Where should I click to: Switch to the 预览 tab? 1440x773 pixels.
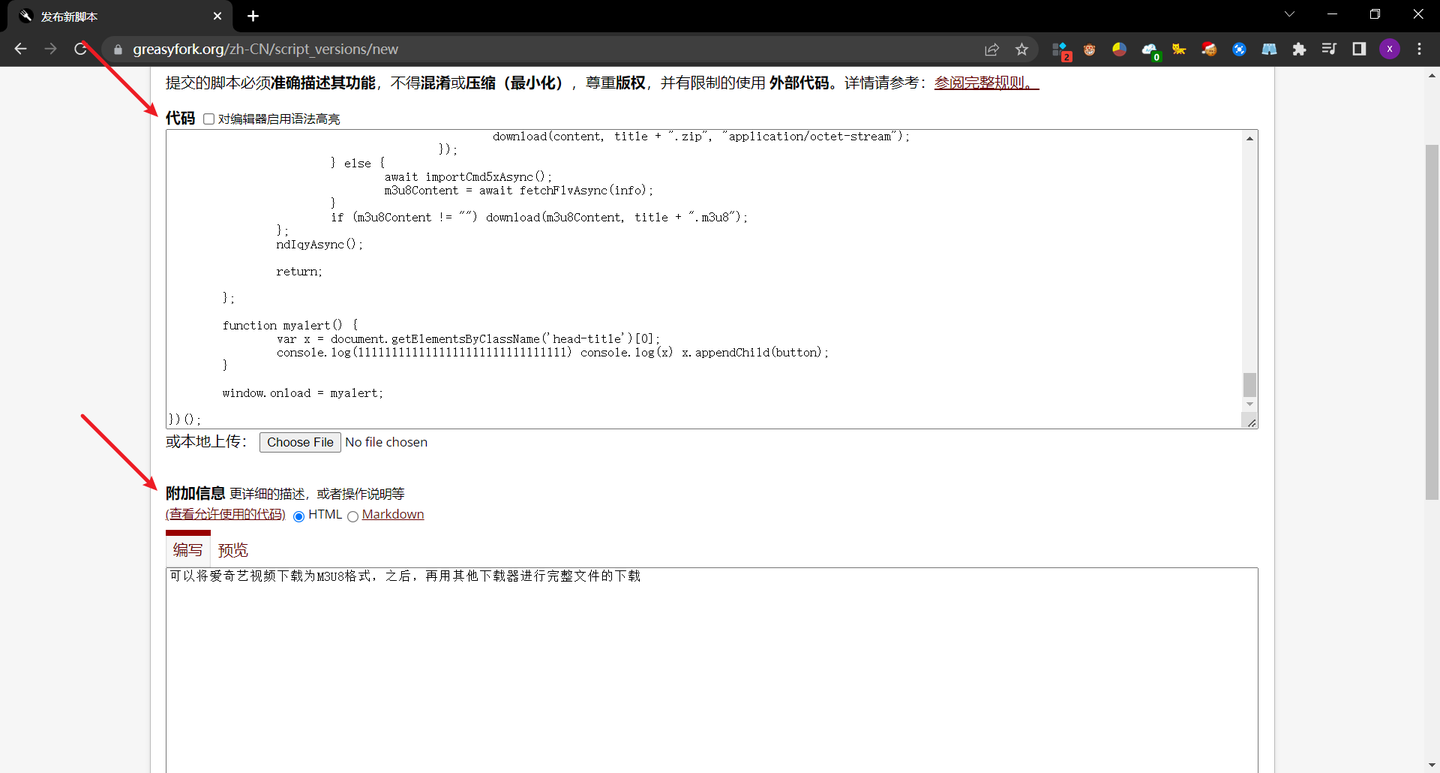(233, 550)
